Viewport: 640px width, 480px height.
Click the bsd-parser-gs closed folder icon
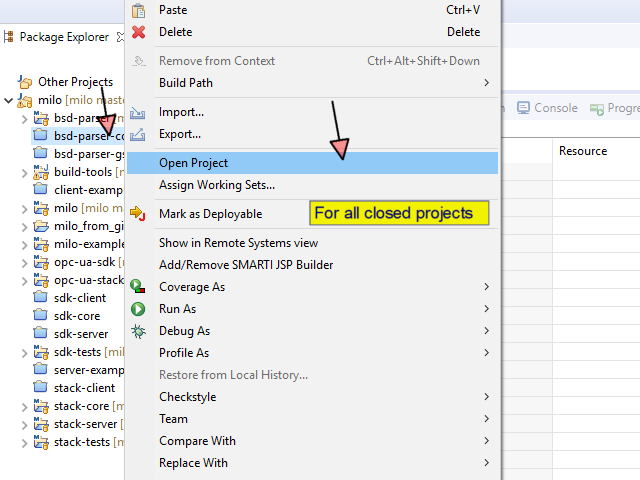click(x=40, y=153)
